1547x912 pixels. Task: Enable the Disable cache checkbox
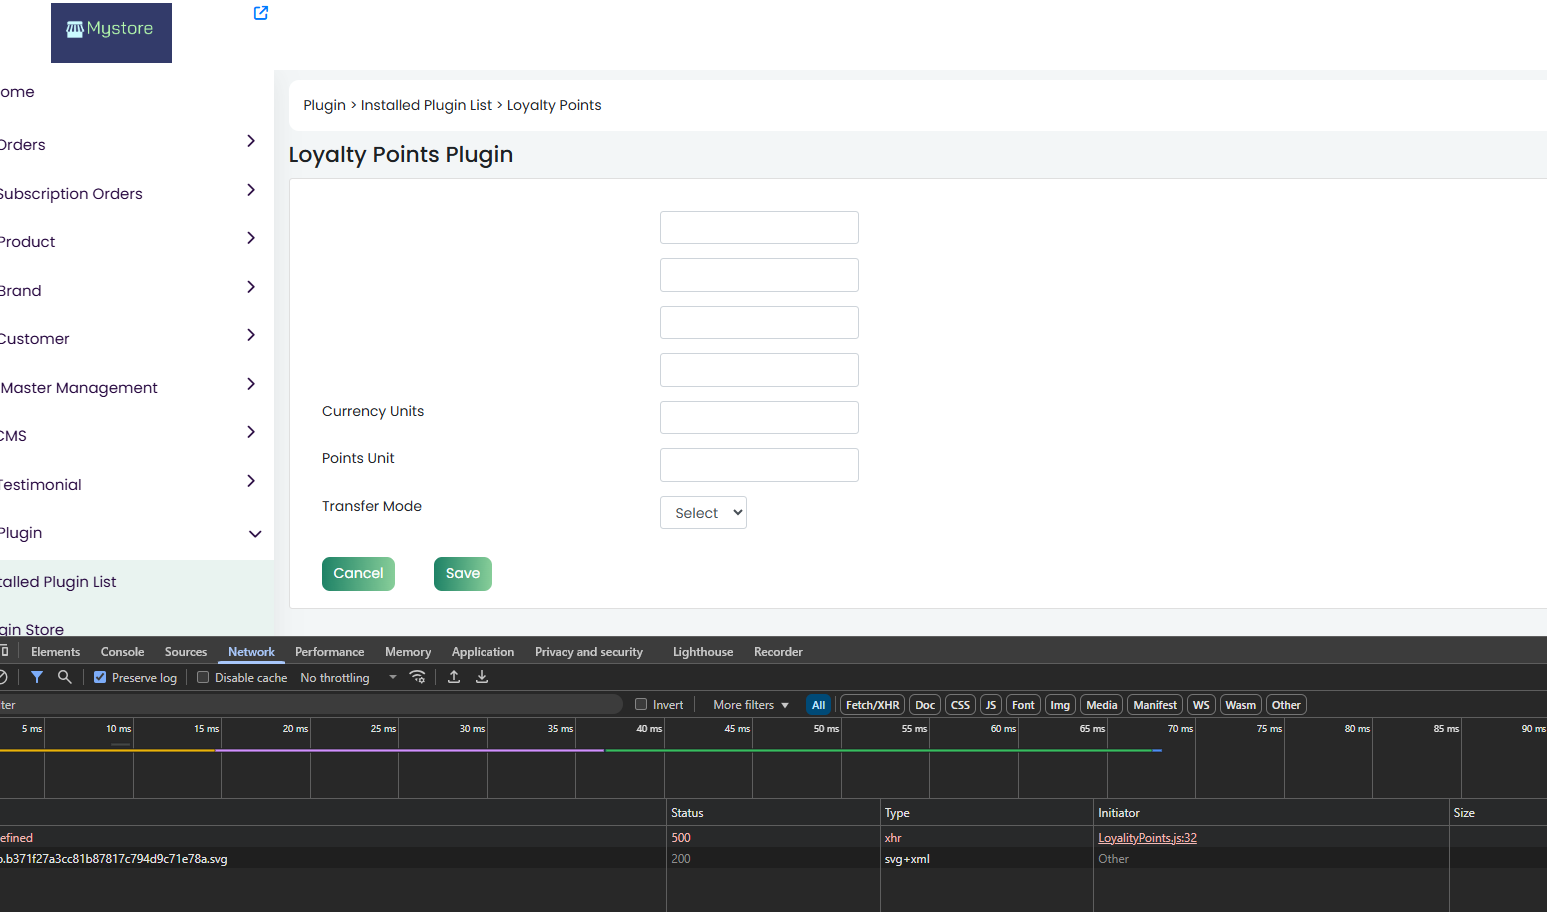click(x=203, y=677)
